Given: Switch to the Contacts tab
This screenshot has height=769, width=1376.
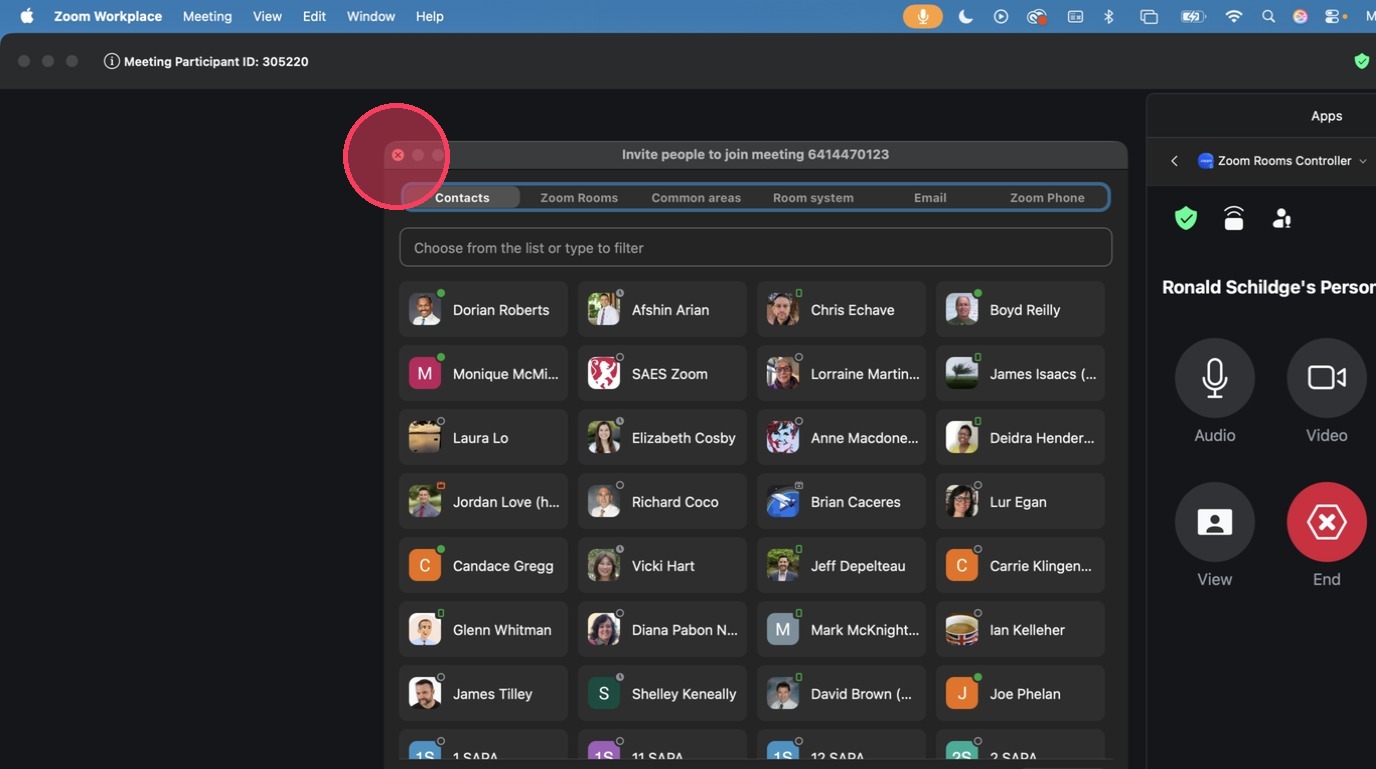Looking at the screenshot, I should (462, 197).
